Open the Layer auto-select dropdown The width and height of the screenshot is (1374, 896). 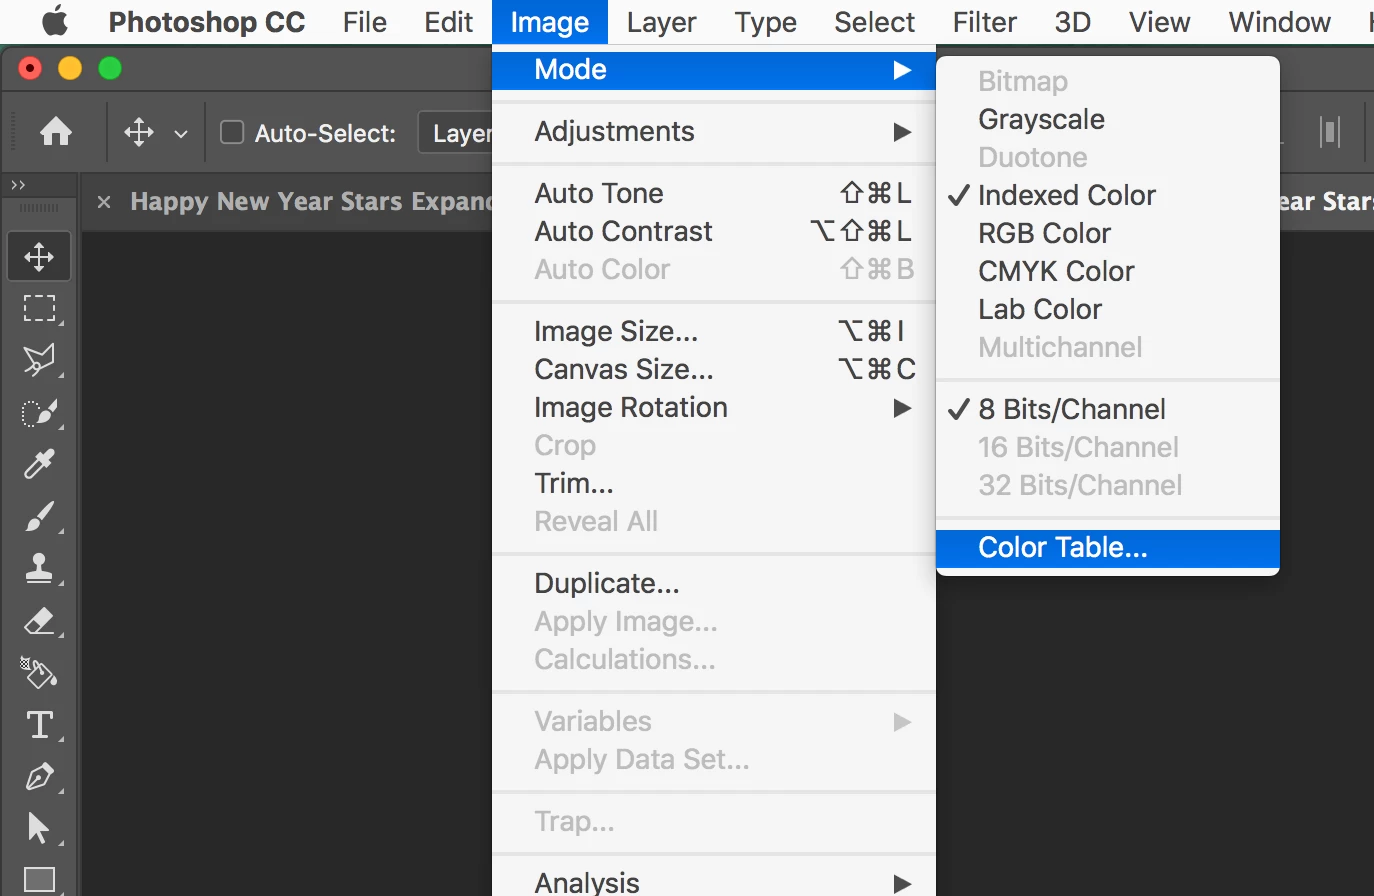point(456,133)
